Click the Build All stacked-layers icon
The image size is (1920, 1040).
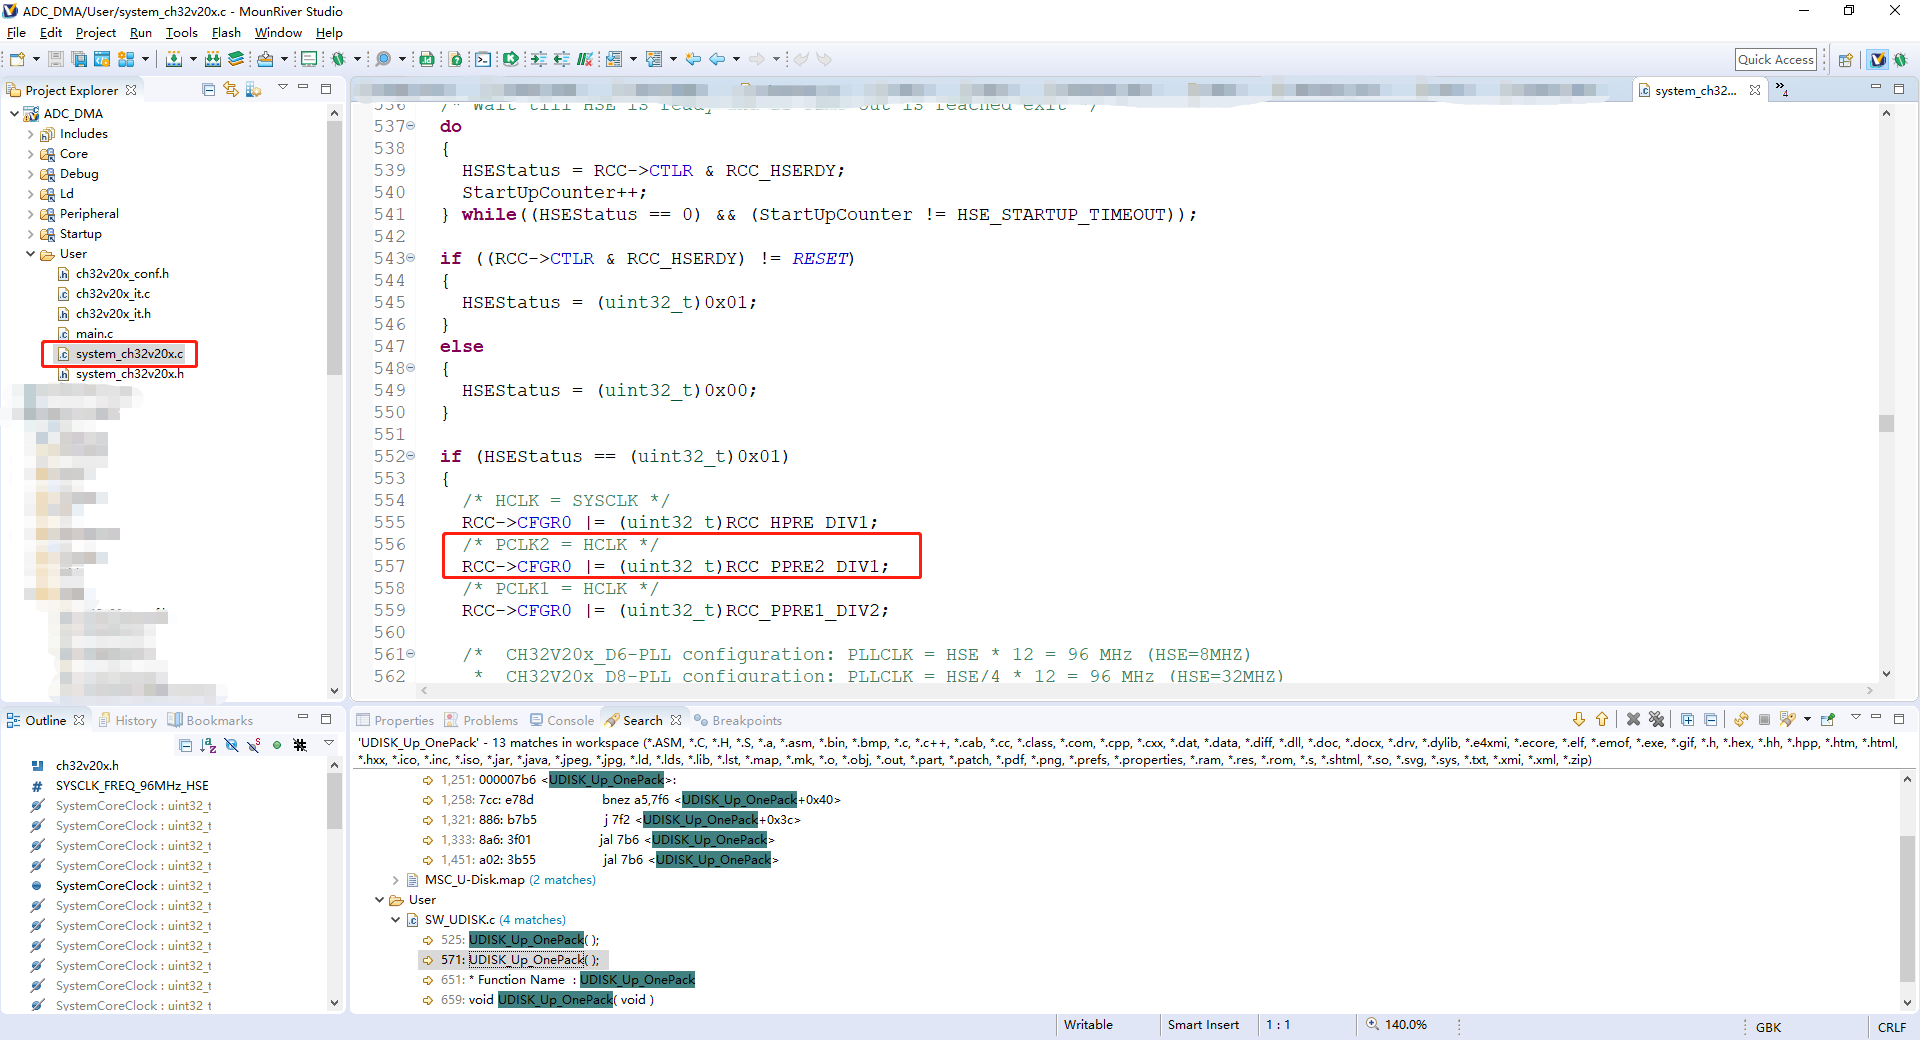click(236, 59)
